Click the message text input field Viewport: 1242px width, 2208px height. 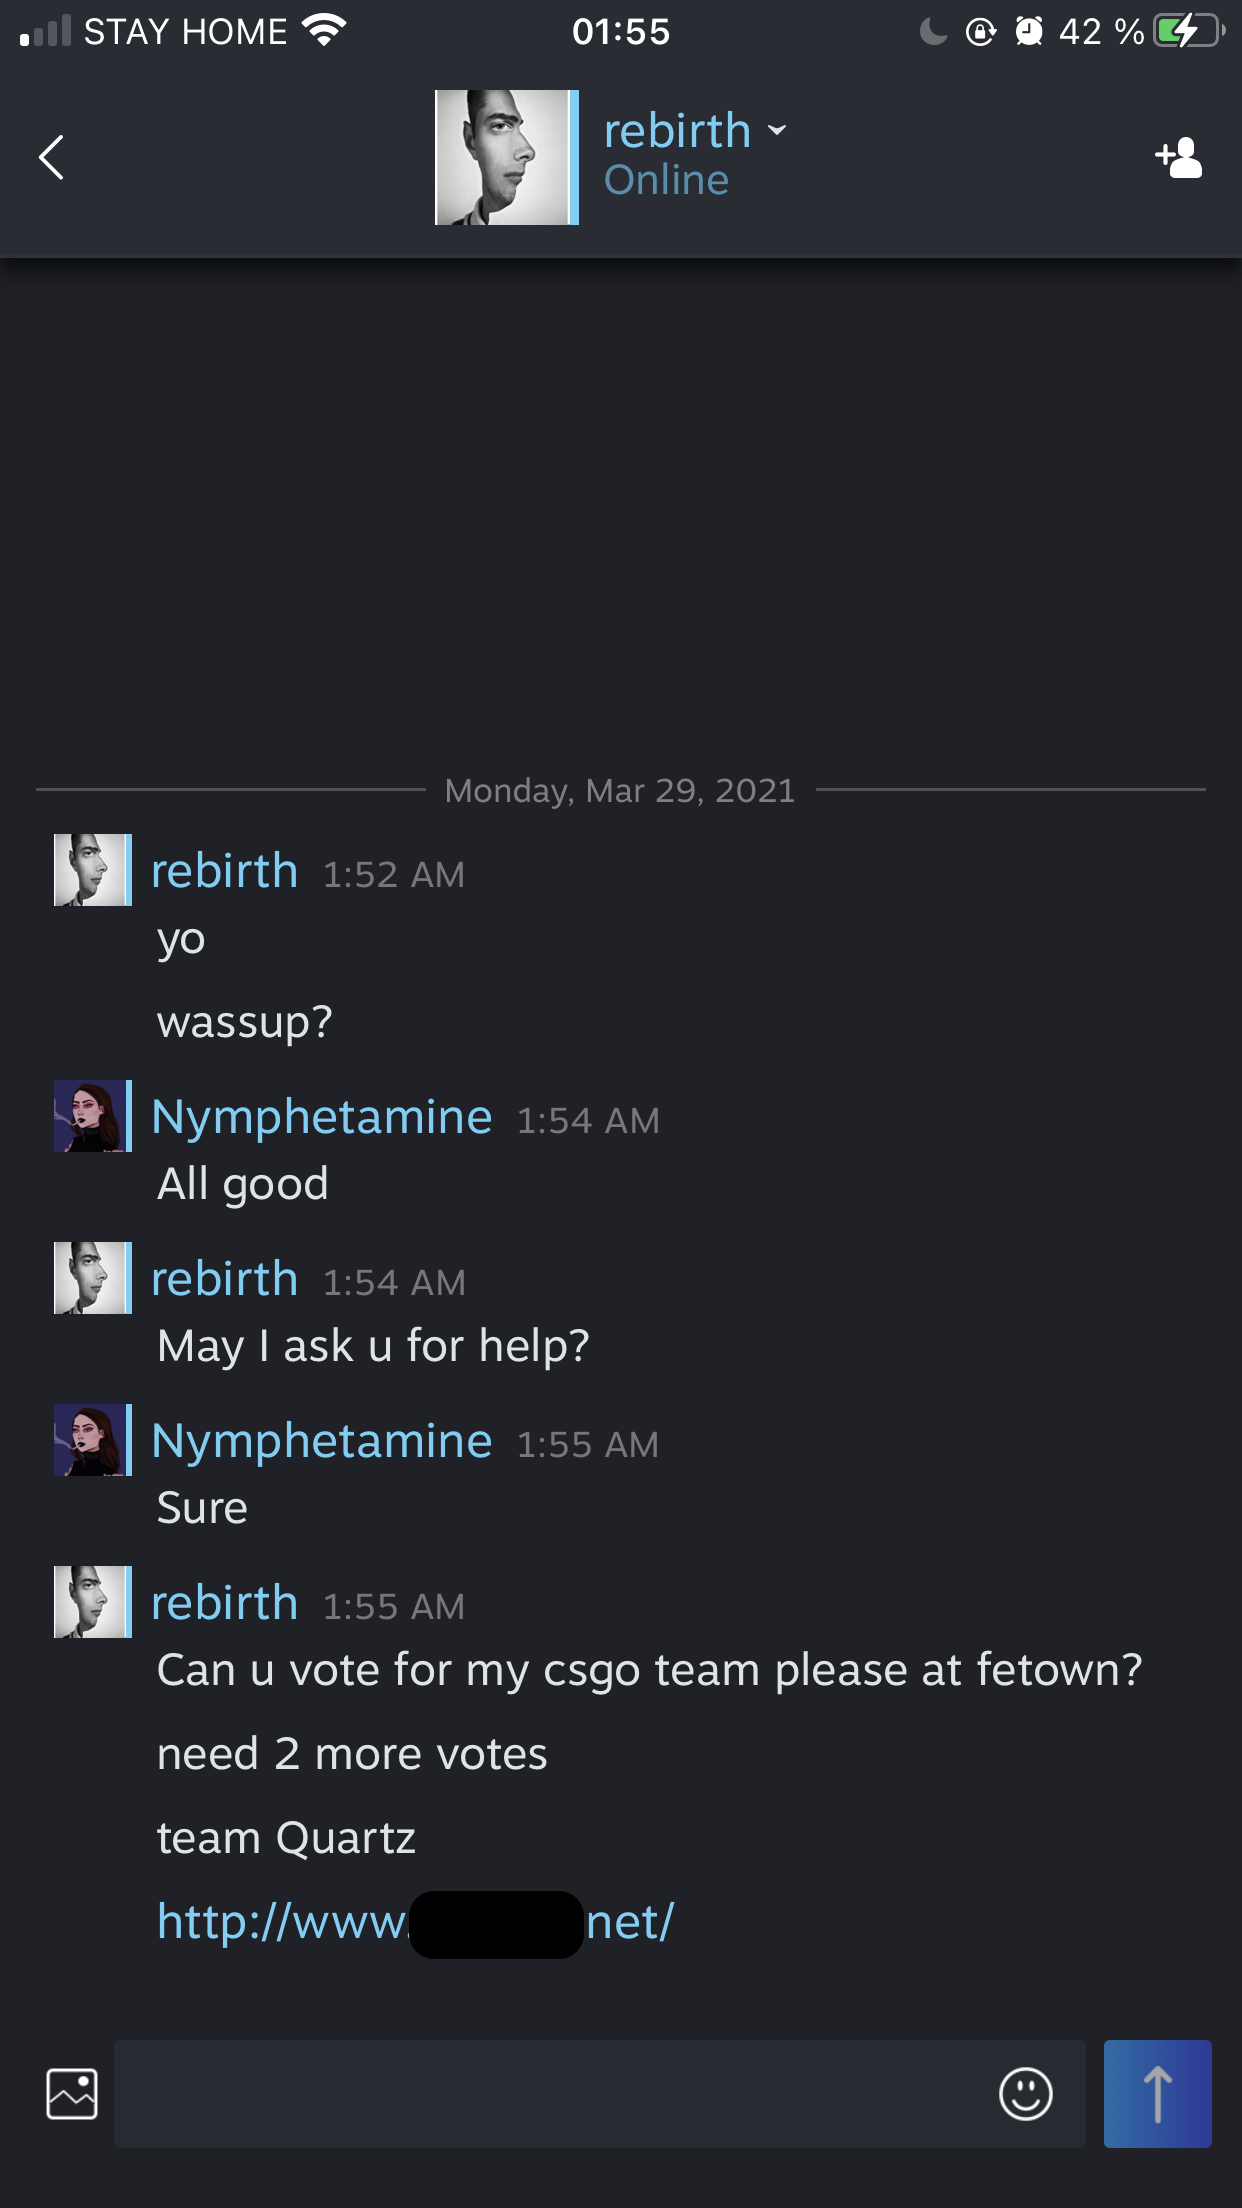click(x=550, y=2094)
